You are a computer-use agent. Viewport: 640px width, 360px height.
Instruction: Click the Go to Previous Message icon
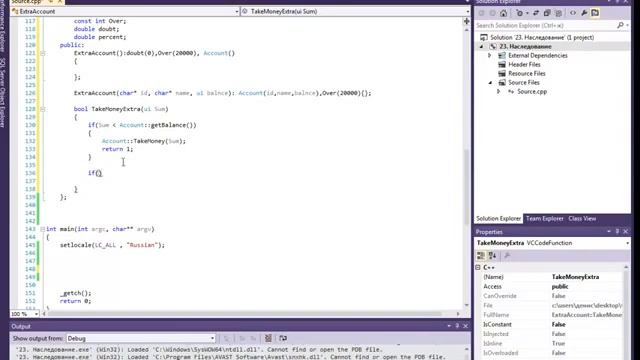(x=242, y=338)
